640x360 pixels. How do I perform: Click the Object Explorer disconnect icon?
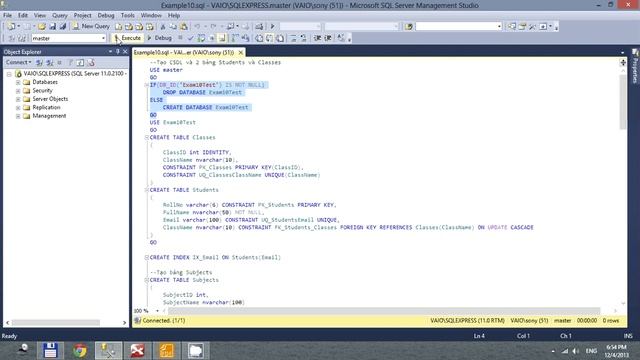coord(49,62)
